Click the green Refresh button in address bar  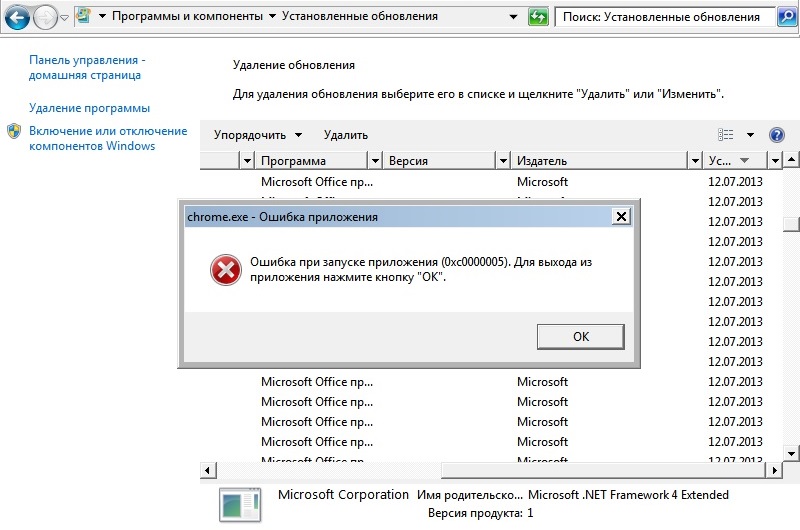(x=538, y=17)
